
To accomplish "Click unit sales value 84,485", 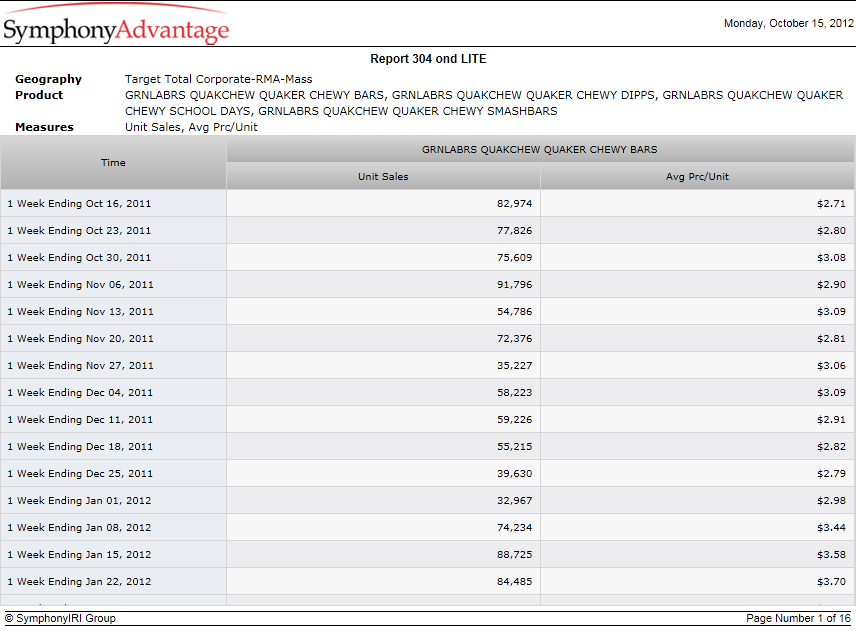I will [x=514, y=582].
